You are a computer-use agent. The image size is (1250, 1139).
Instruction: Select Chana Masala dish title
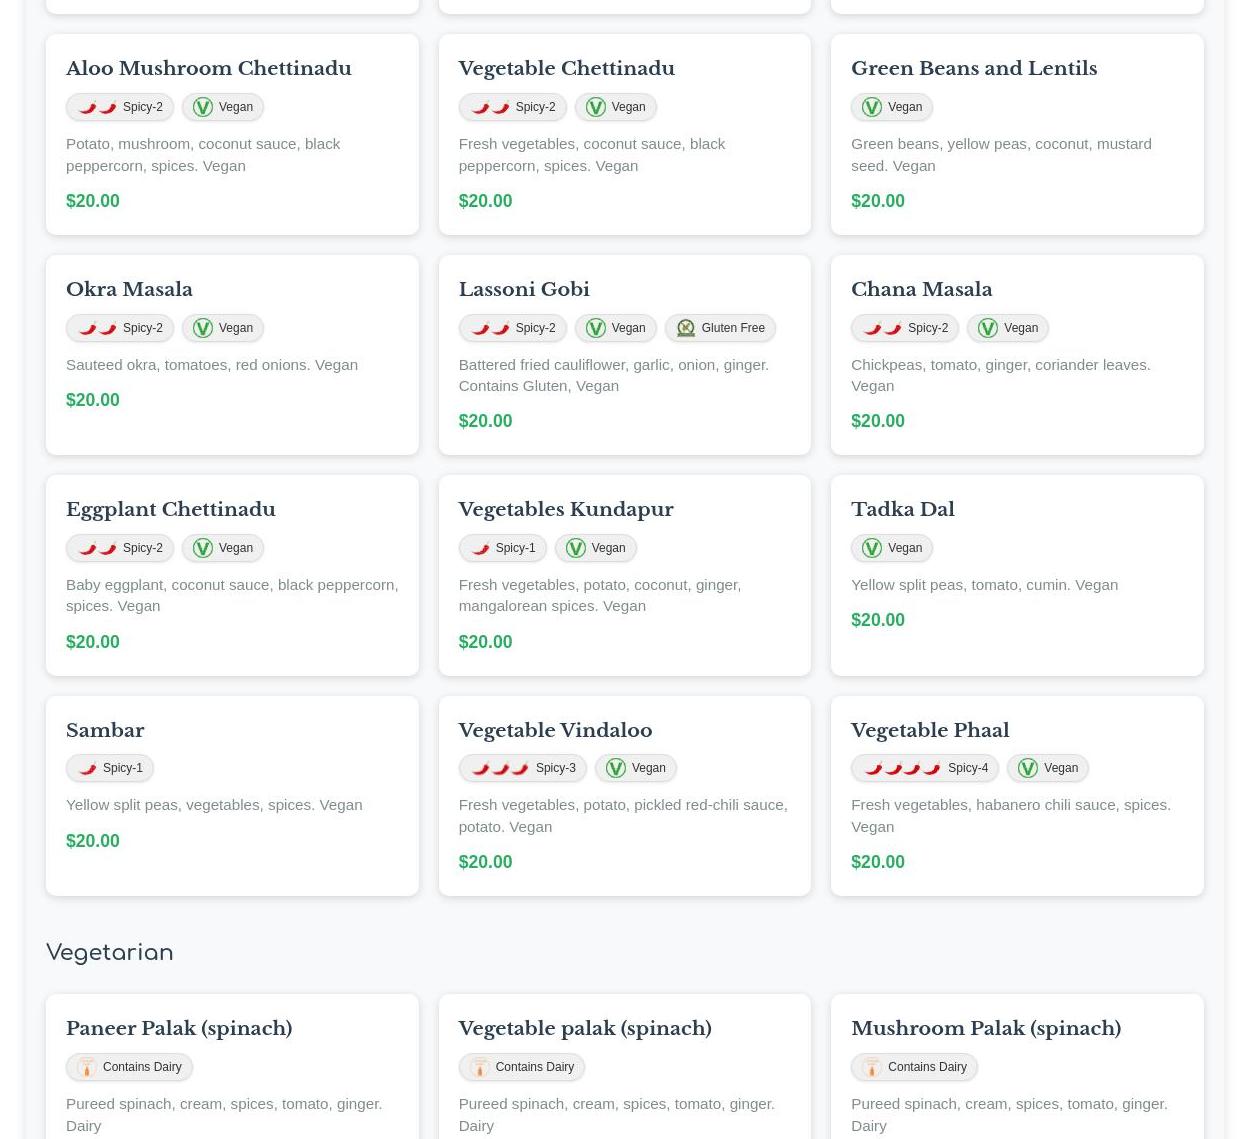click(921, 289)
